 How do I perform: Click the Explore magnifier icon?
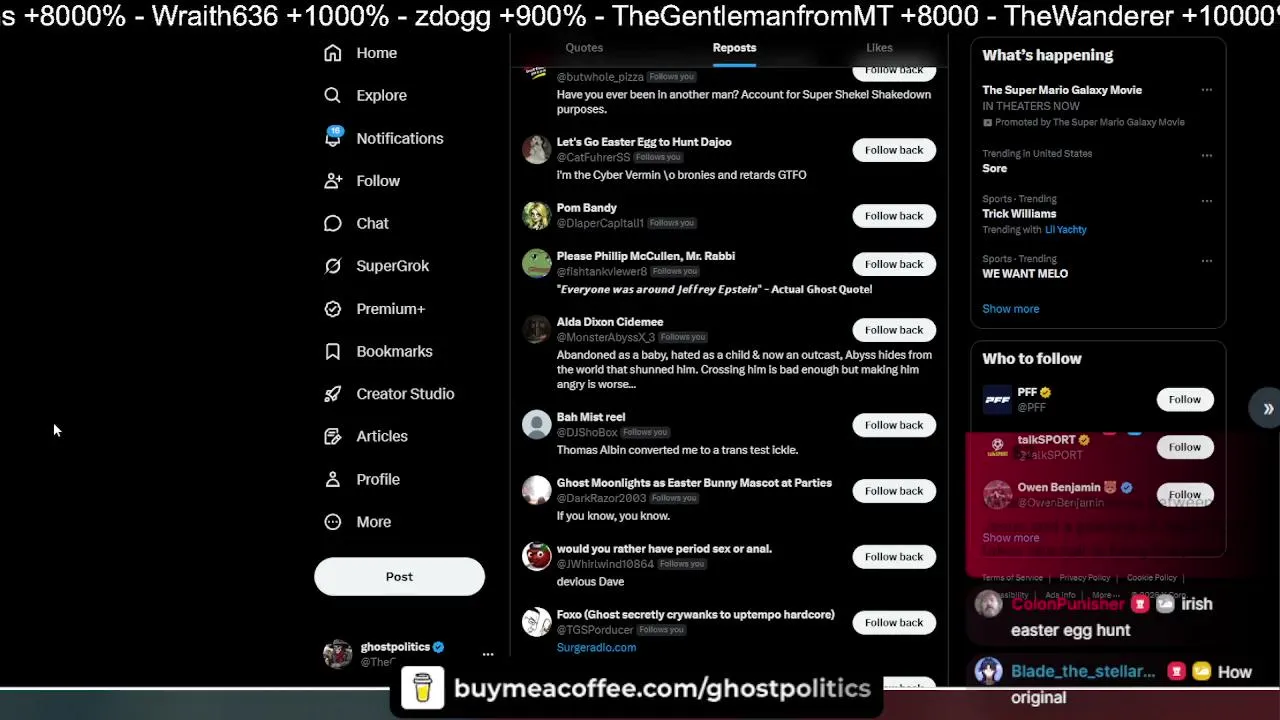click(333, 95)
